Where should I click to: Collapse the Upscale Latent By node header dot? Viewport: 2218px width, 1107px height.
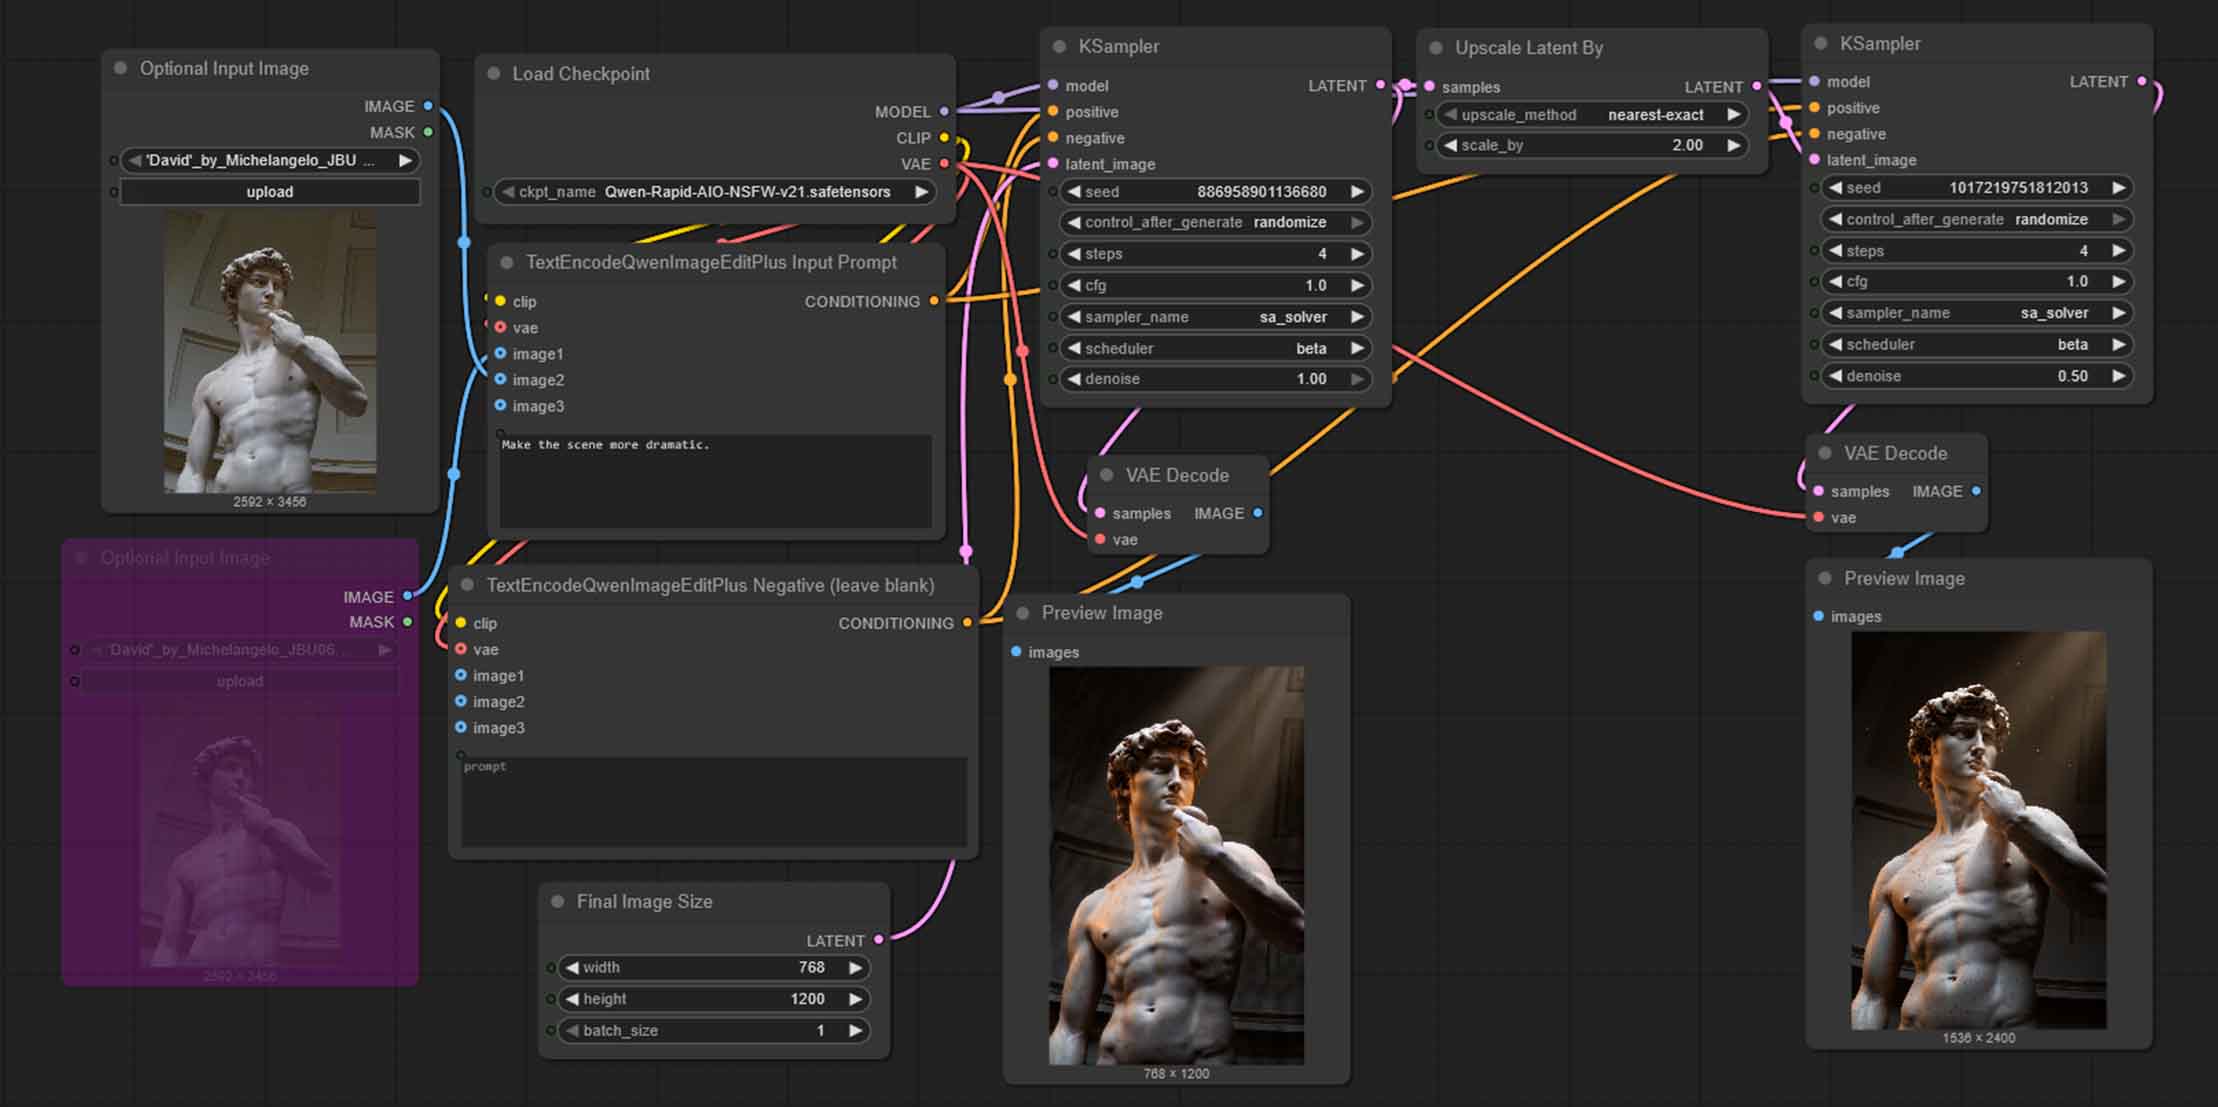(1434, 48)
